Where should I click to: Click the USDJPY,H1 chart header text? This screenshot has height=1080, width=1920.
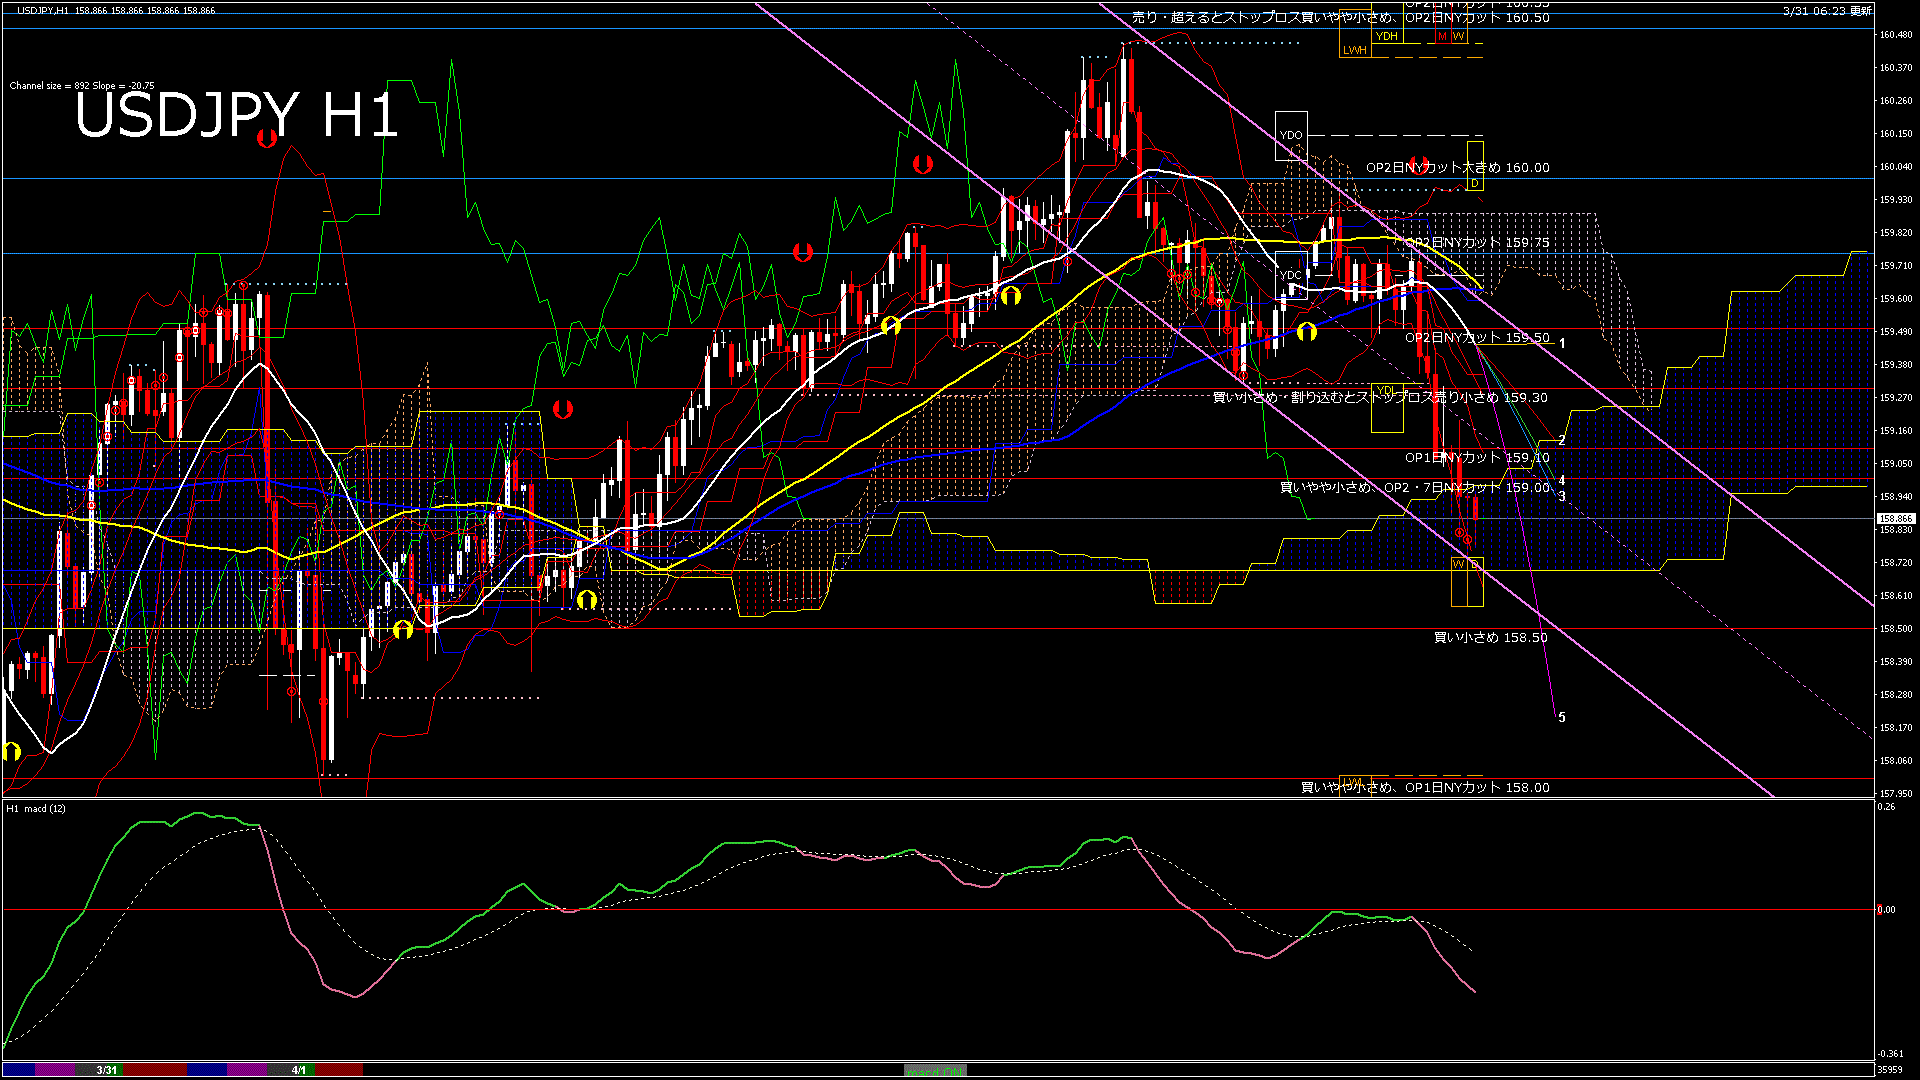pyautogui.click(x=44, y=10)
